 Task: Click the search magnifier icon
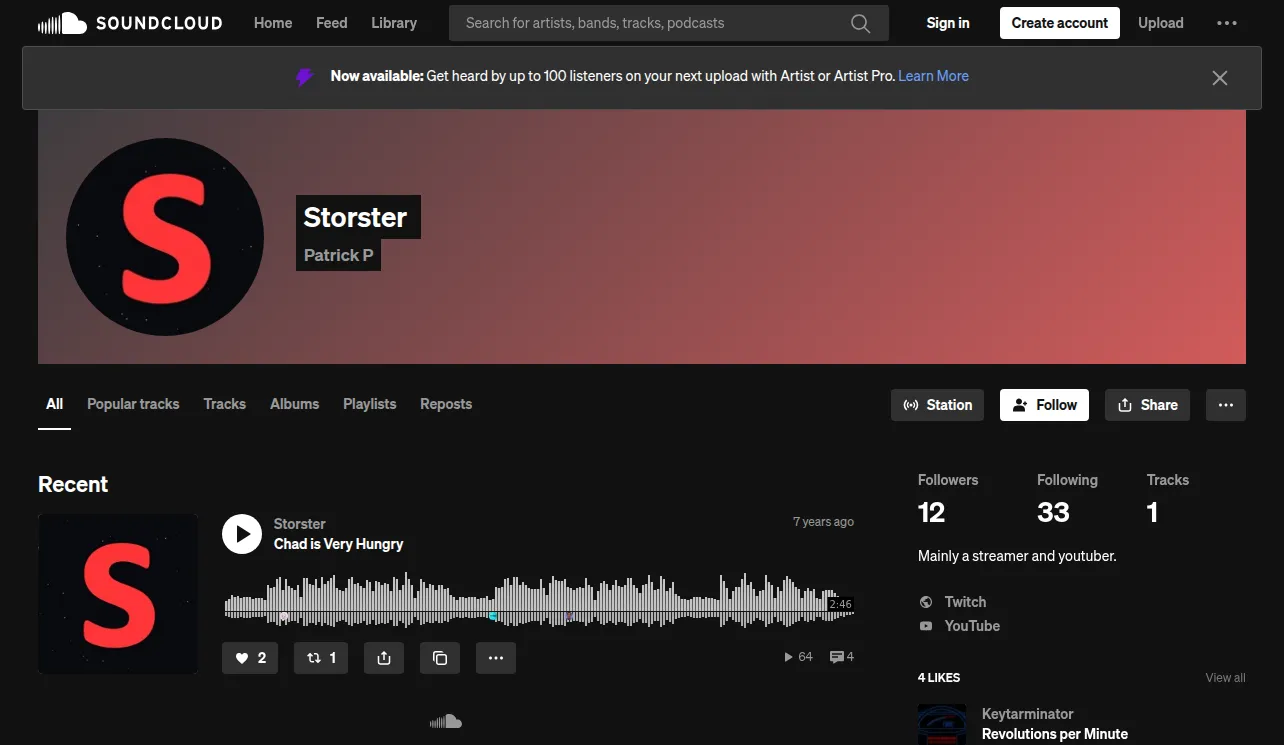(x=860, y=23)
